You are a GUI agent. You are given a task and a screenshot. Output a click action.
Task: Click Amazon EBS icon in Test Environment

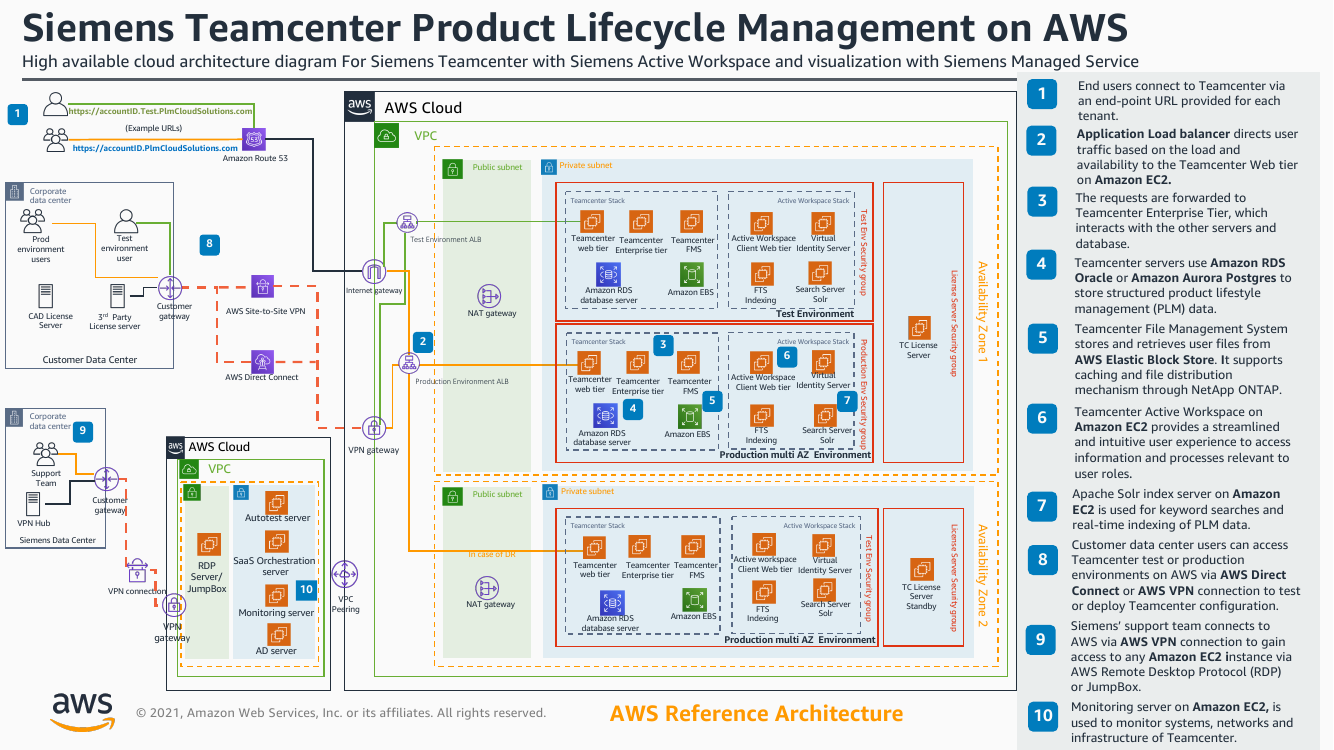coord(692,274)
